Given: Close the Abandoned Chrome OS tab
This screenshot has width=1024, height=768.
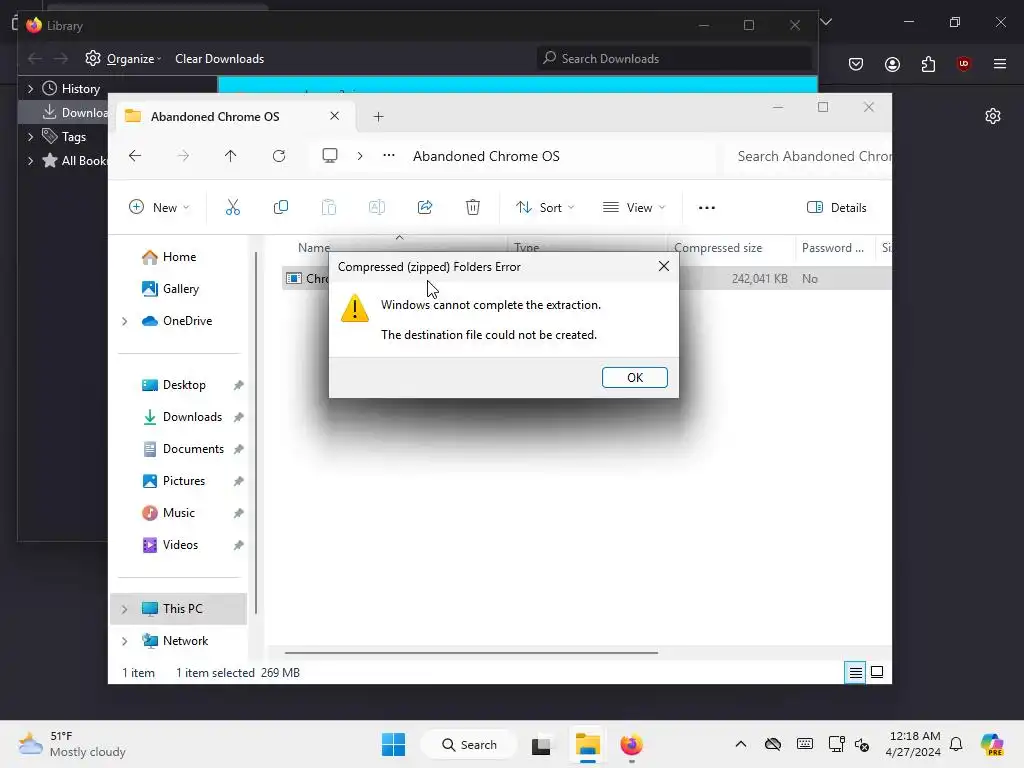Looking at the screenshot, I should (334, 116).
